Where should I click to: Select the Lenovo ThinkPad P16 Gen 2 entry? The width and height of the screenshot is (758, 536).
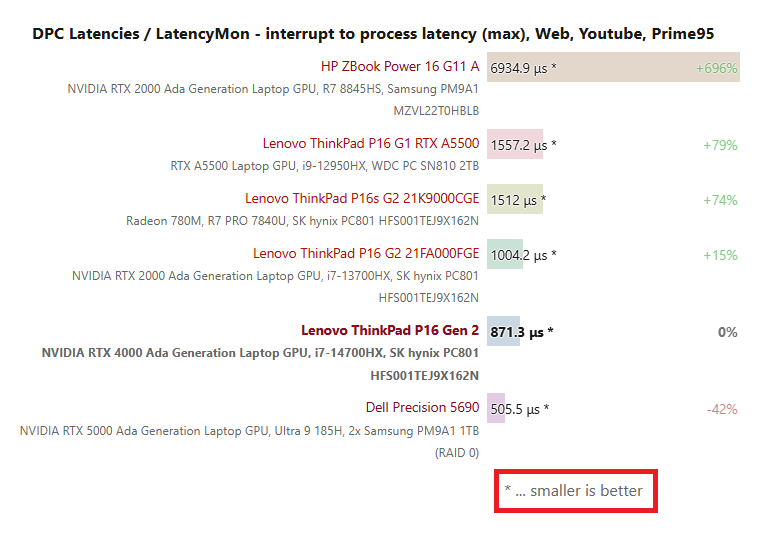click(x=390, y=331)
